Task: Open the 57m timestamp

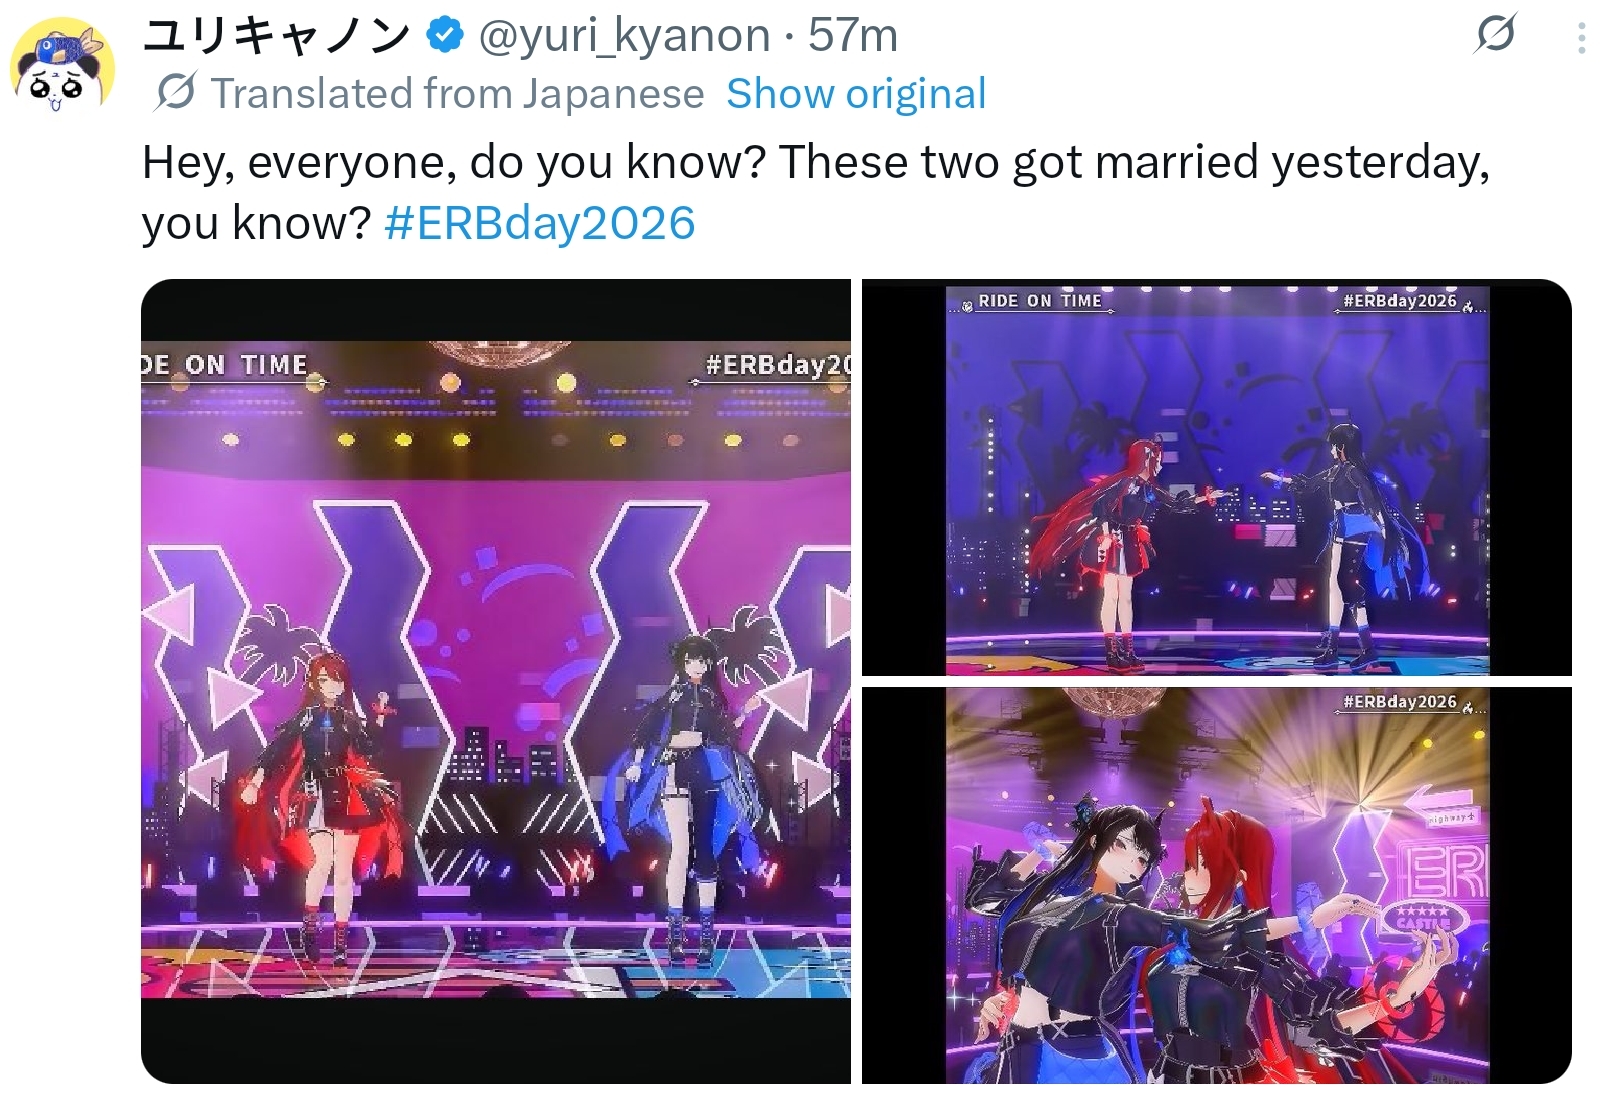Action: coord(853,36)
